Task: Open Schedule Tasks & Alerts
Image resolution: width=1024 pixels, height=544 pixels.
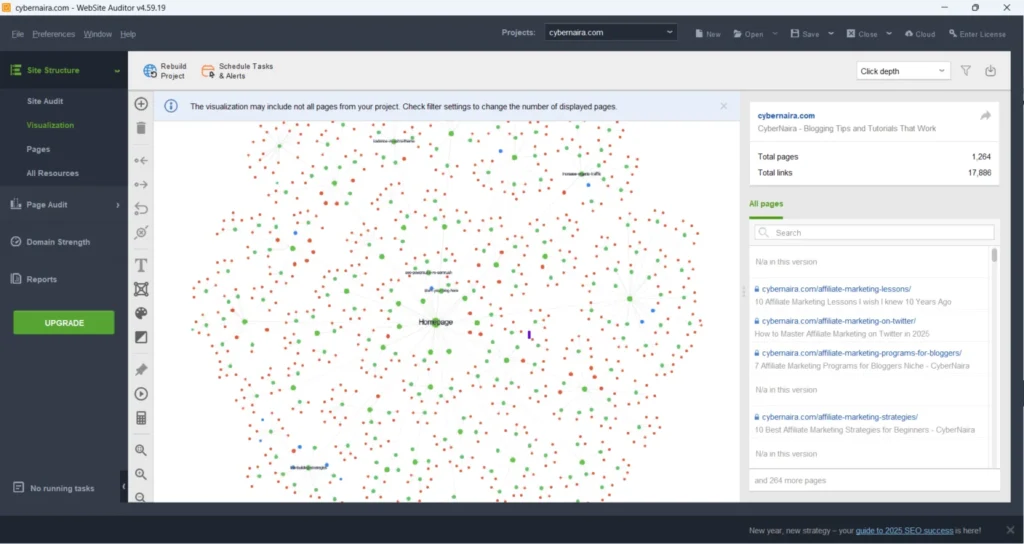Action: point(237,71)
